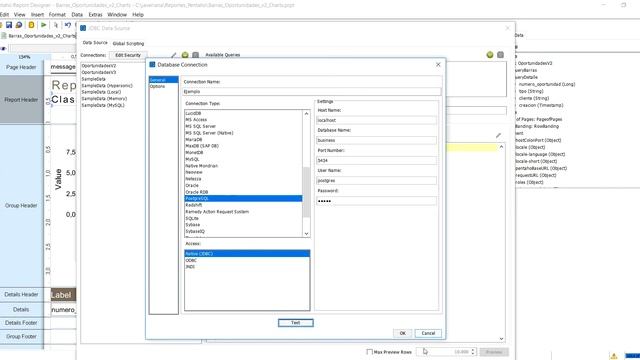Select SampleData (Hypersonic) connection
The image size is (640, 360).
pos(107,86)
